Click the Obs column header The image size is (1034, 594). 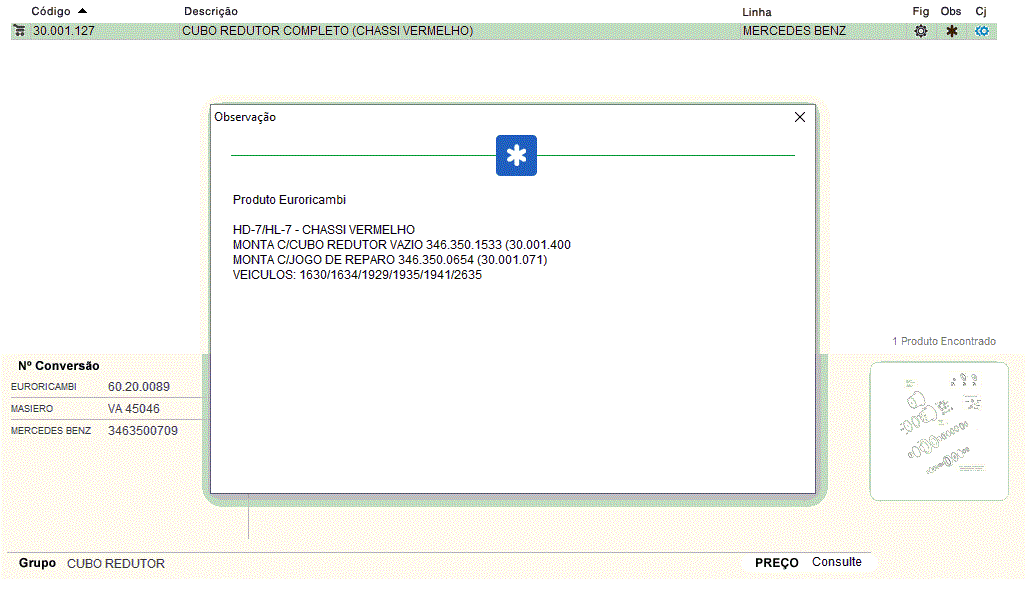pyautogui.click(x=951, y=11)
